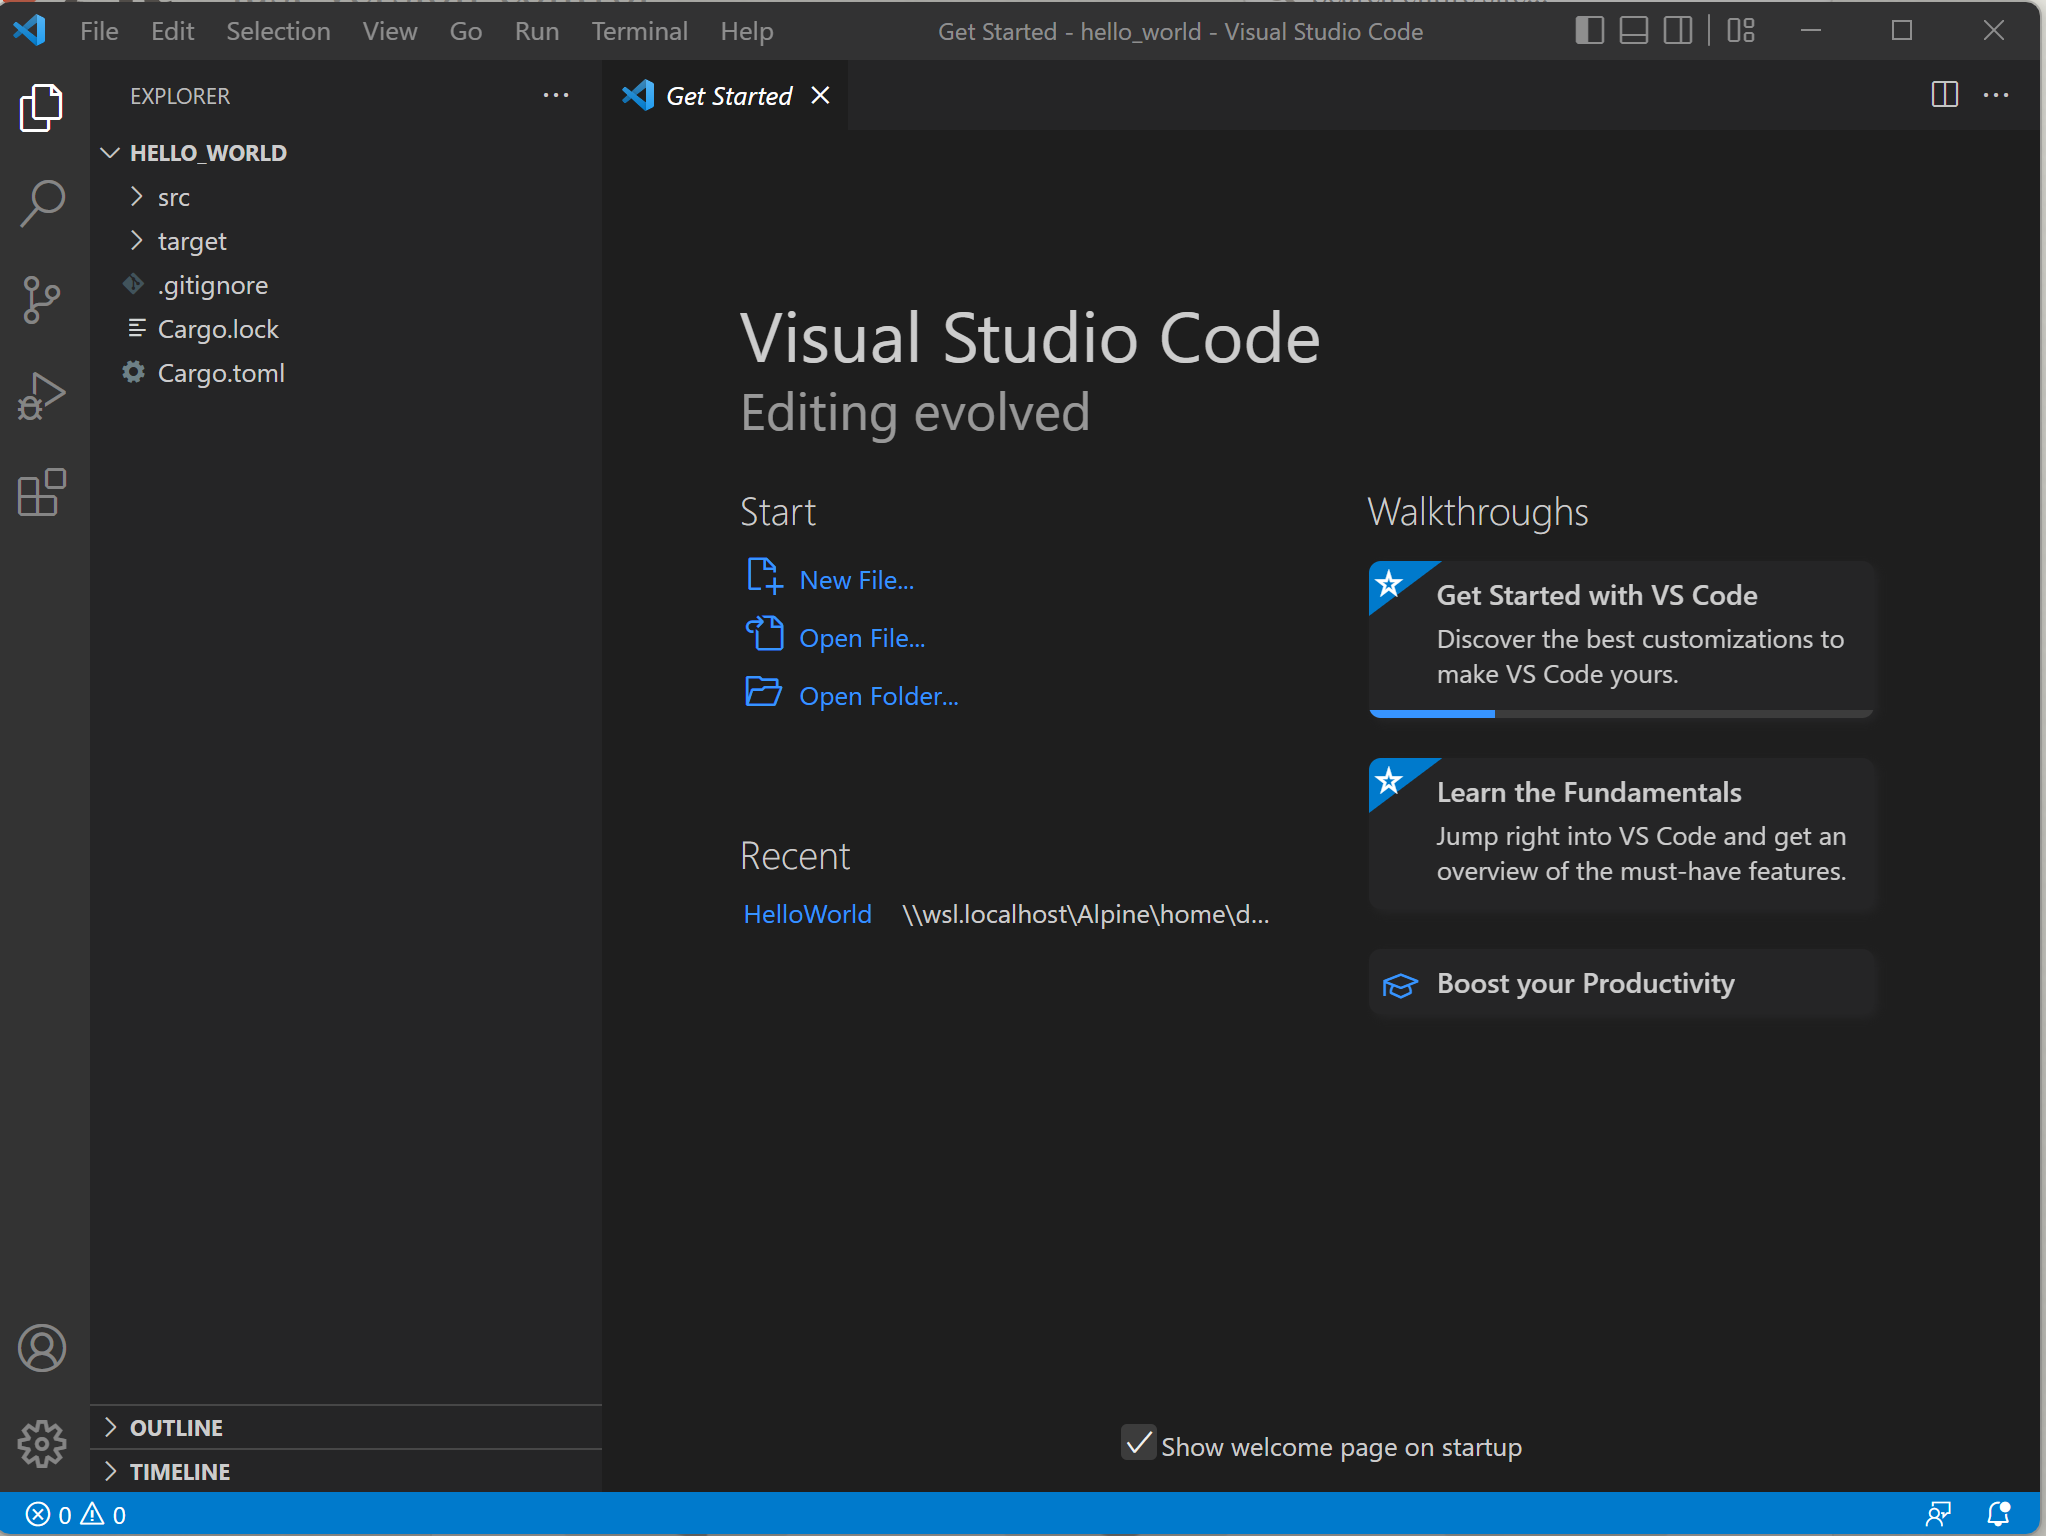Screen dimensions: 2046x1536
Task: Click the Customize Layout icon
Action: pos(1741,31)
